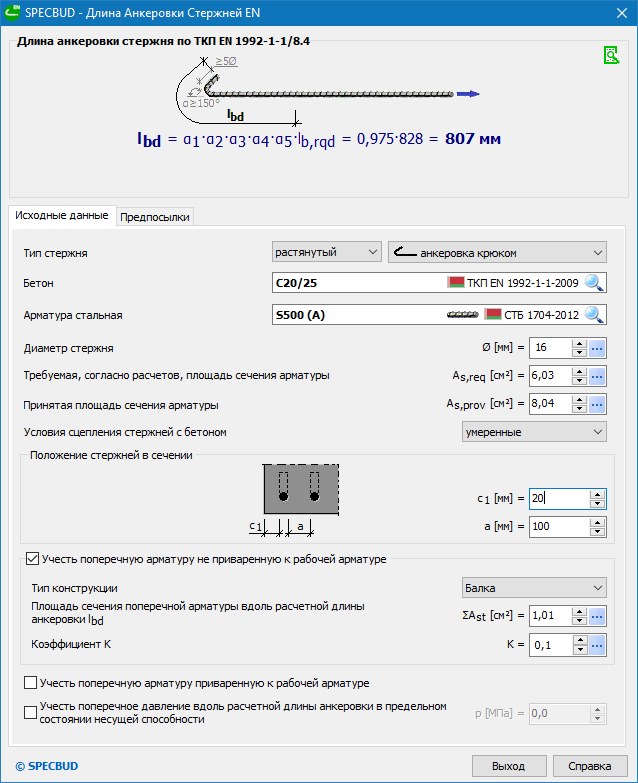Expand anchorage type dropdown 'анкеровка крюком'
Screen dimensions: 638x783
pyautogui.click(x=496, y=252)
